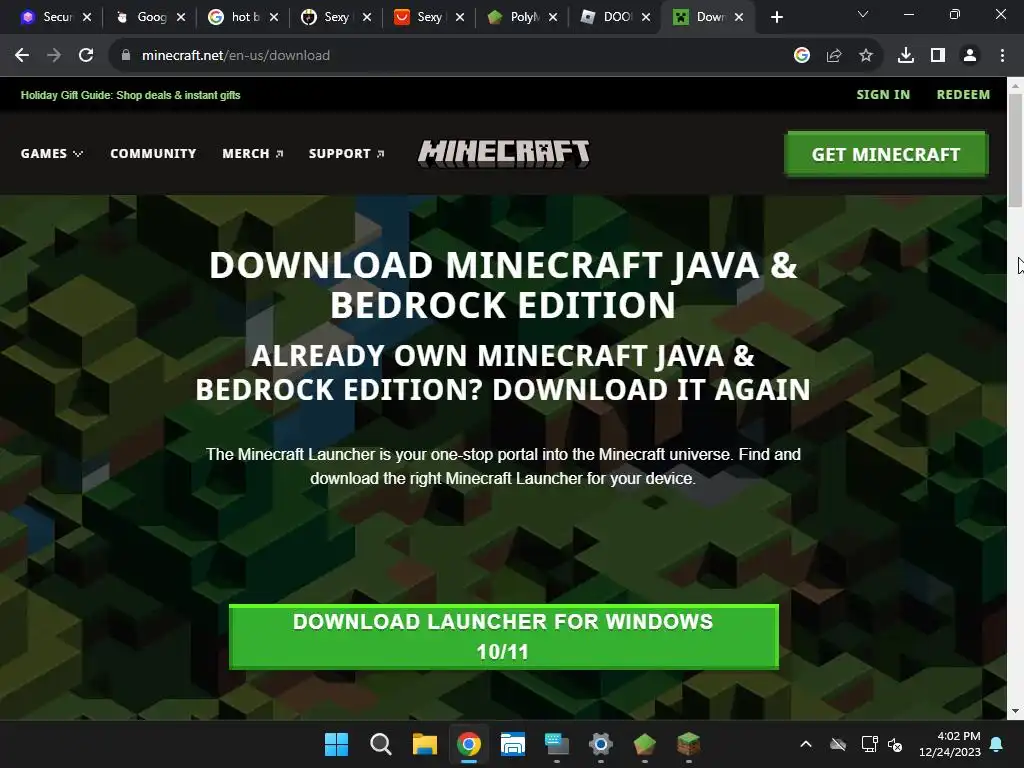The height and width of the screenshot is (768, 1024).
Task: Close the DOO tab
Action: click(646, 18)
